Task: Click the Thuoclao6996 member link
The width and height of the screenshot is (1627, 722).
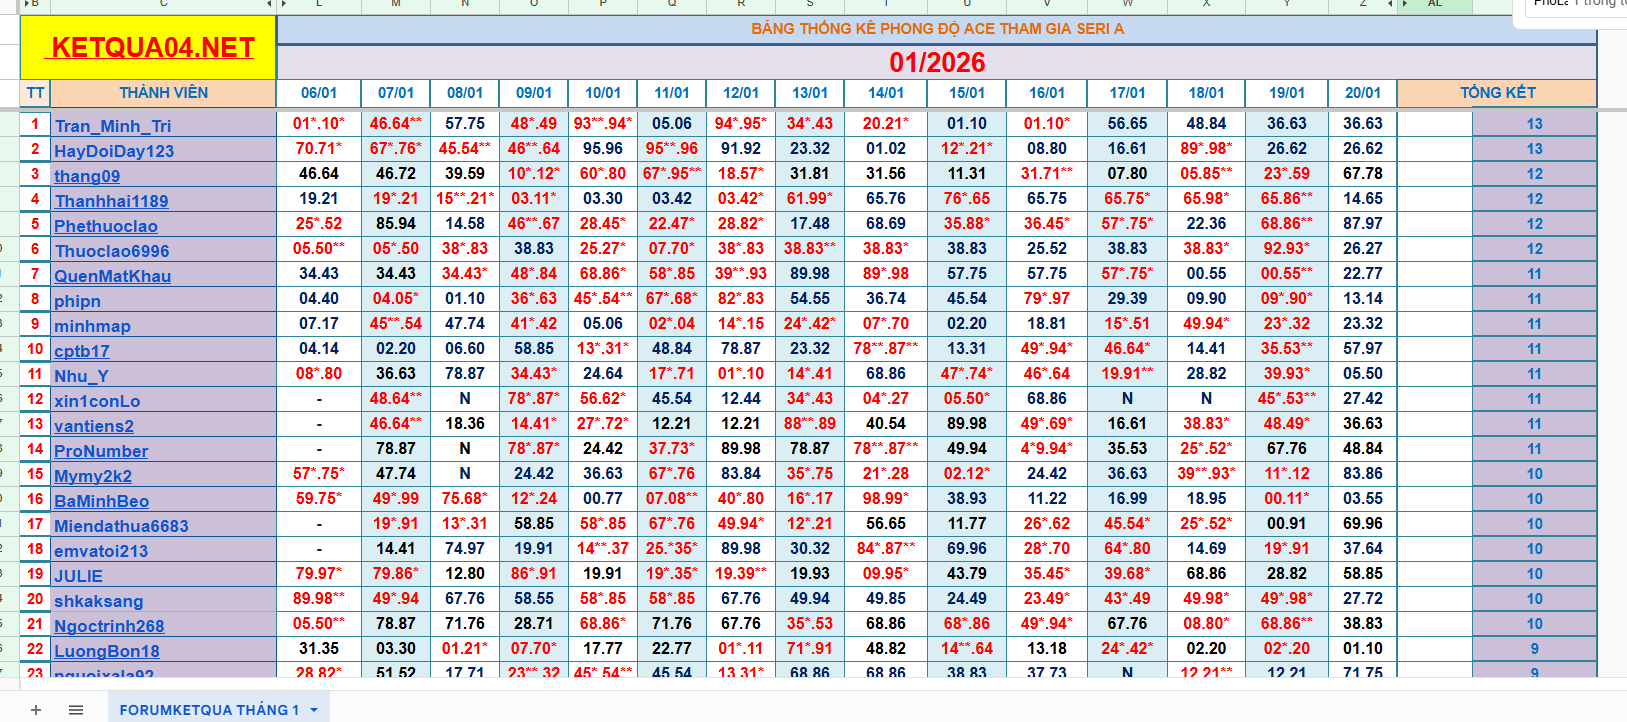Action: coord(112,251)
